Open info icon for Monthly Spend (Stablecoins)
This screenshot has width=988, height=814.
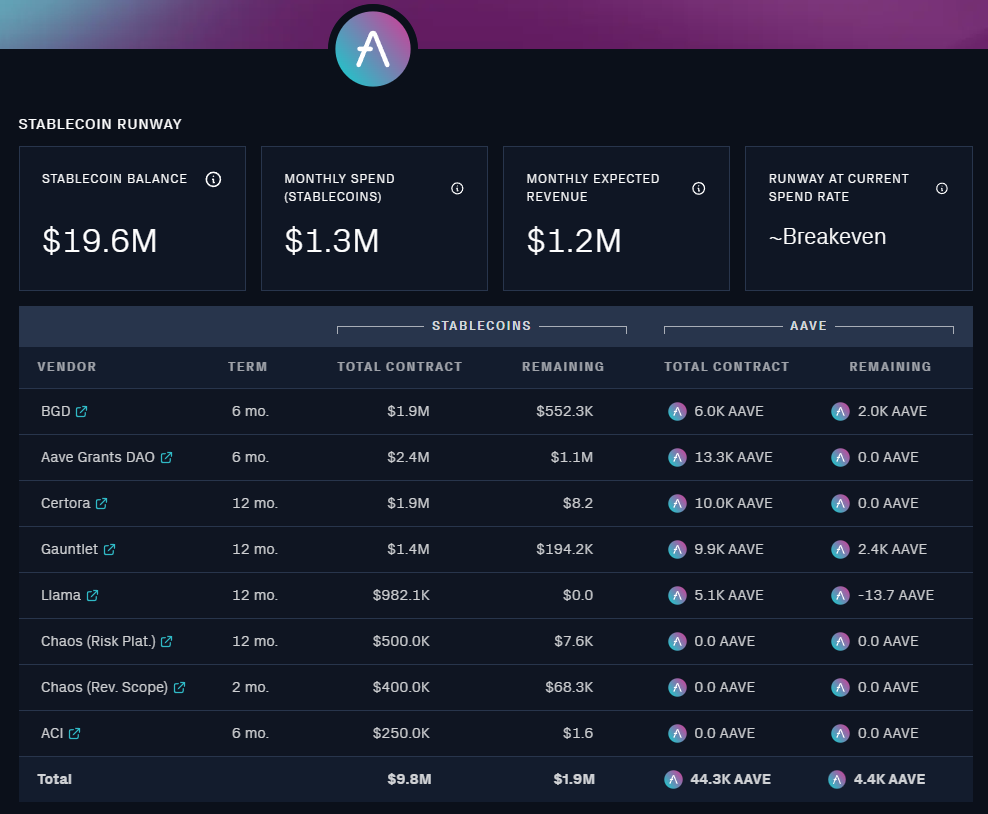pyautogui.click(x=457, y=188)
